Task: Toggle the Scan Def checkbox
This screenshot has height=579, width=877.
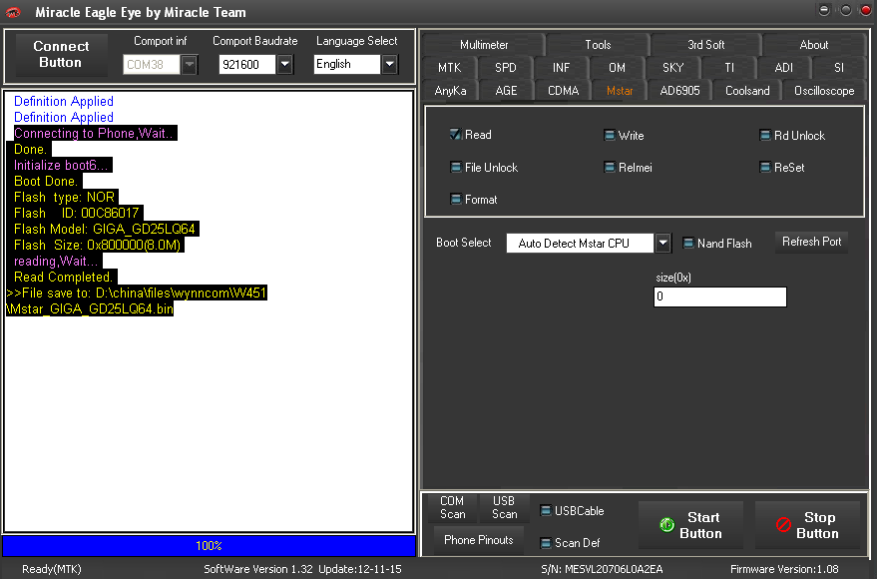Action: coord(545,543)
